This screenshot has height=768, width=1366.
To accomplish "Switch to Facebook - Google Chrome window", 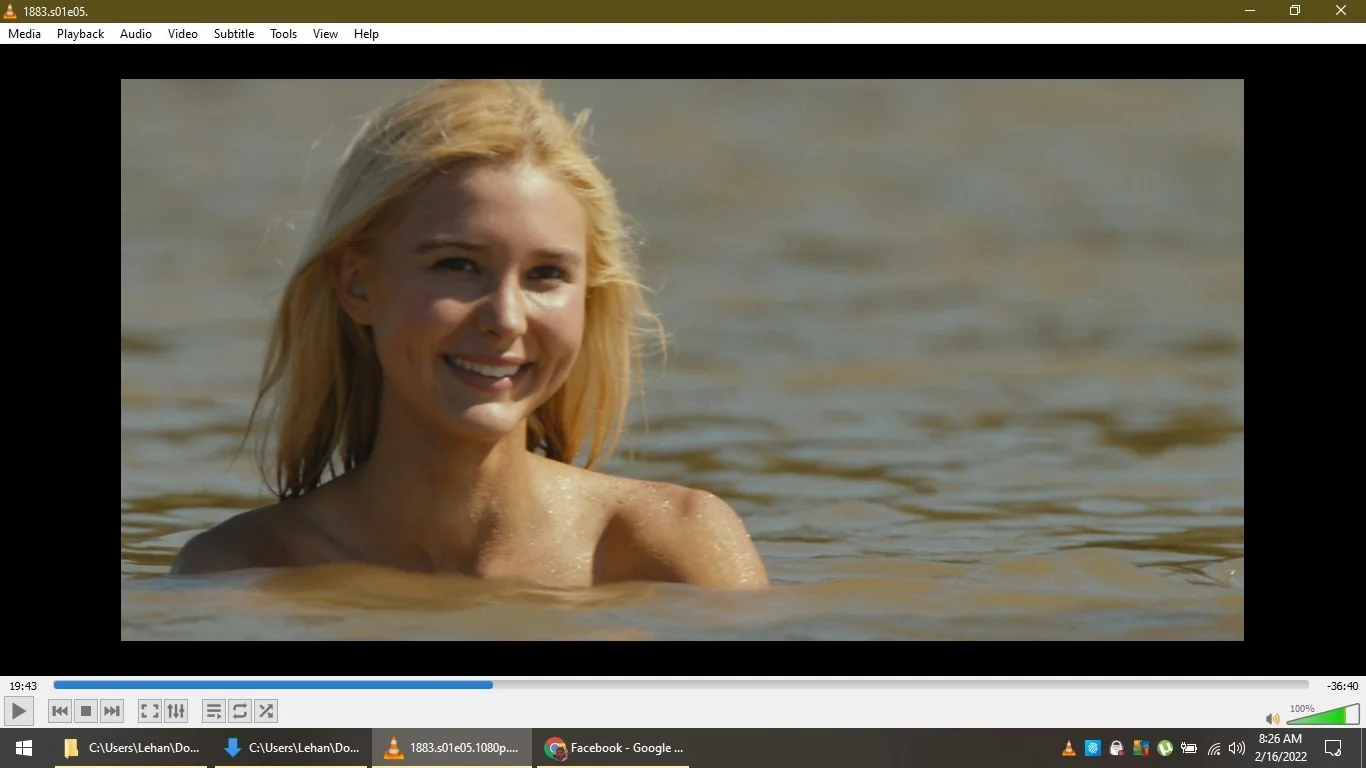I will coord(613,748).
